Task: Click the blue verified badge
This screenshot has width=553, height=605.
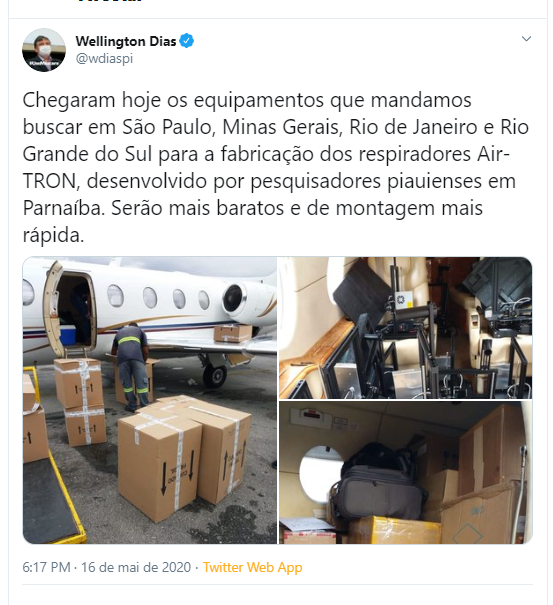Action: tap(187, 41)
